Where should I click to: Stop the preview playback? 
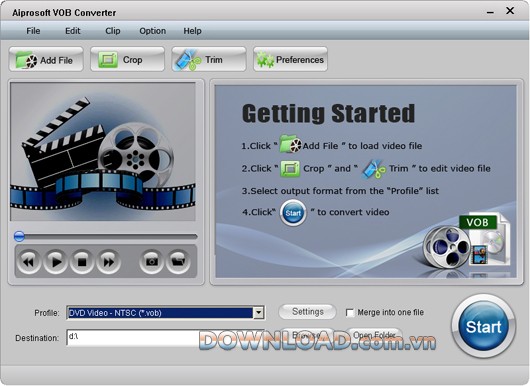[82, 261]
